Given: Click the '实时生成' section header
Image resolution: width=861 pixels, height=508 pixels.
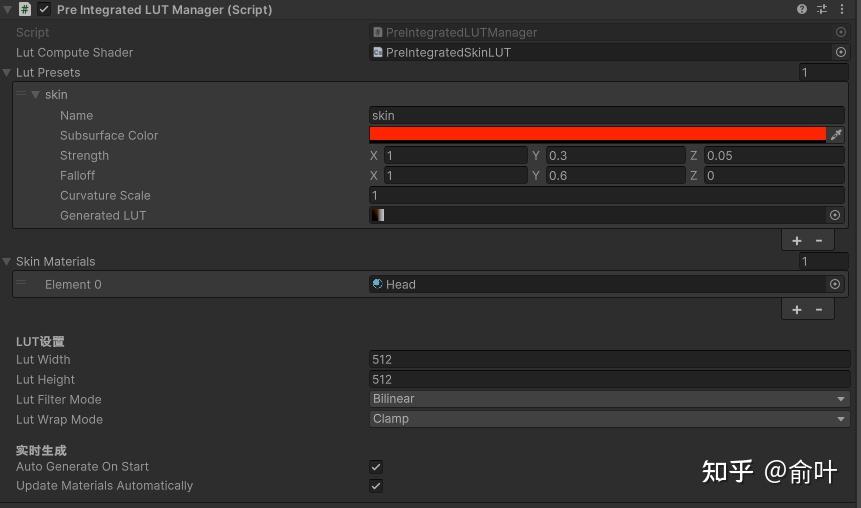Looking at the screenshot, I should (41, 450).
